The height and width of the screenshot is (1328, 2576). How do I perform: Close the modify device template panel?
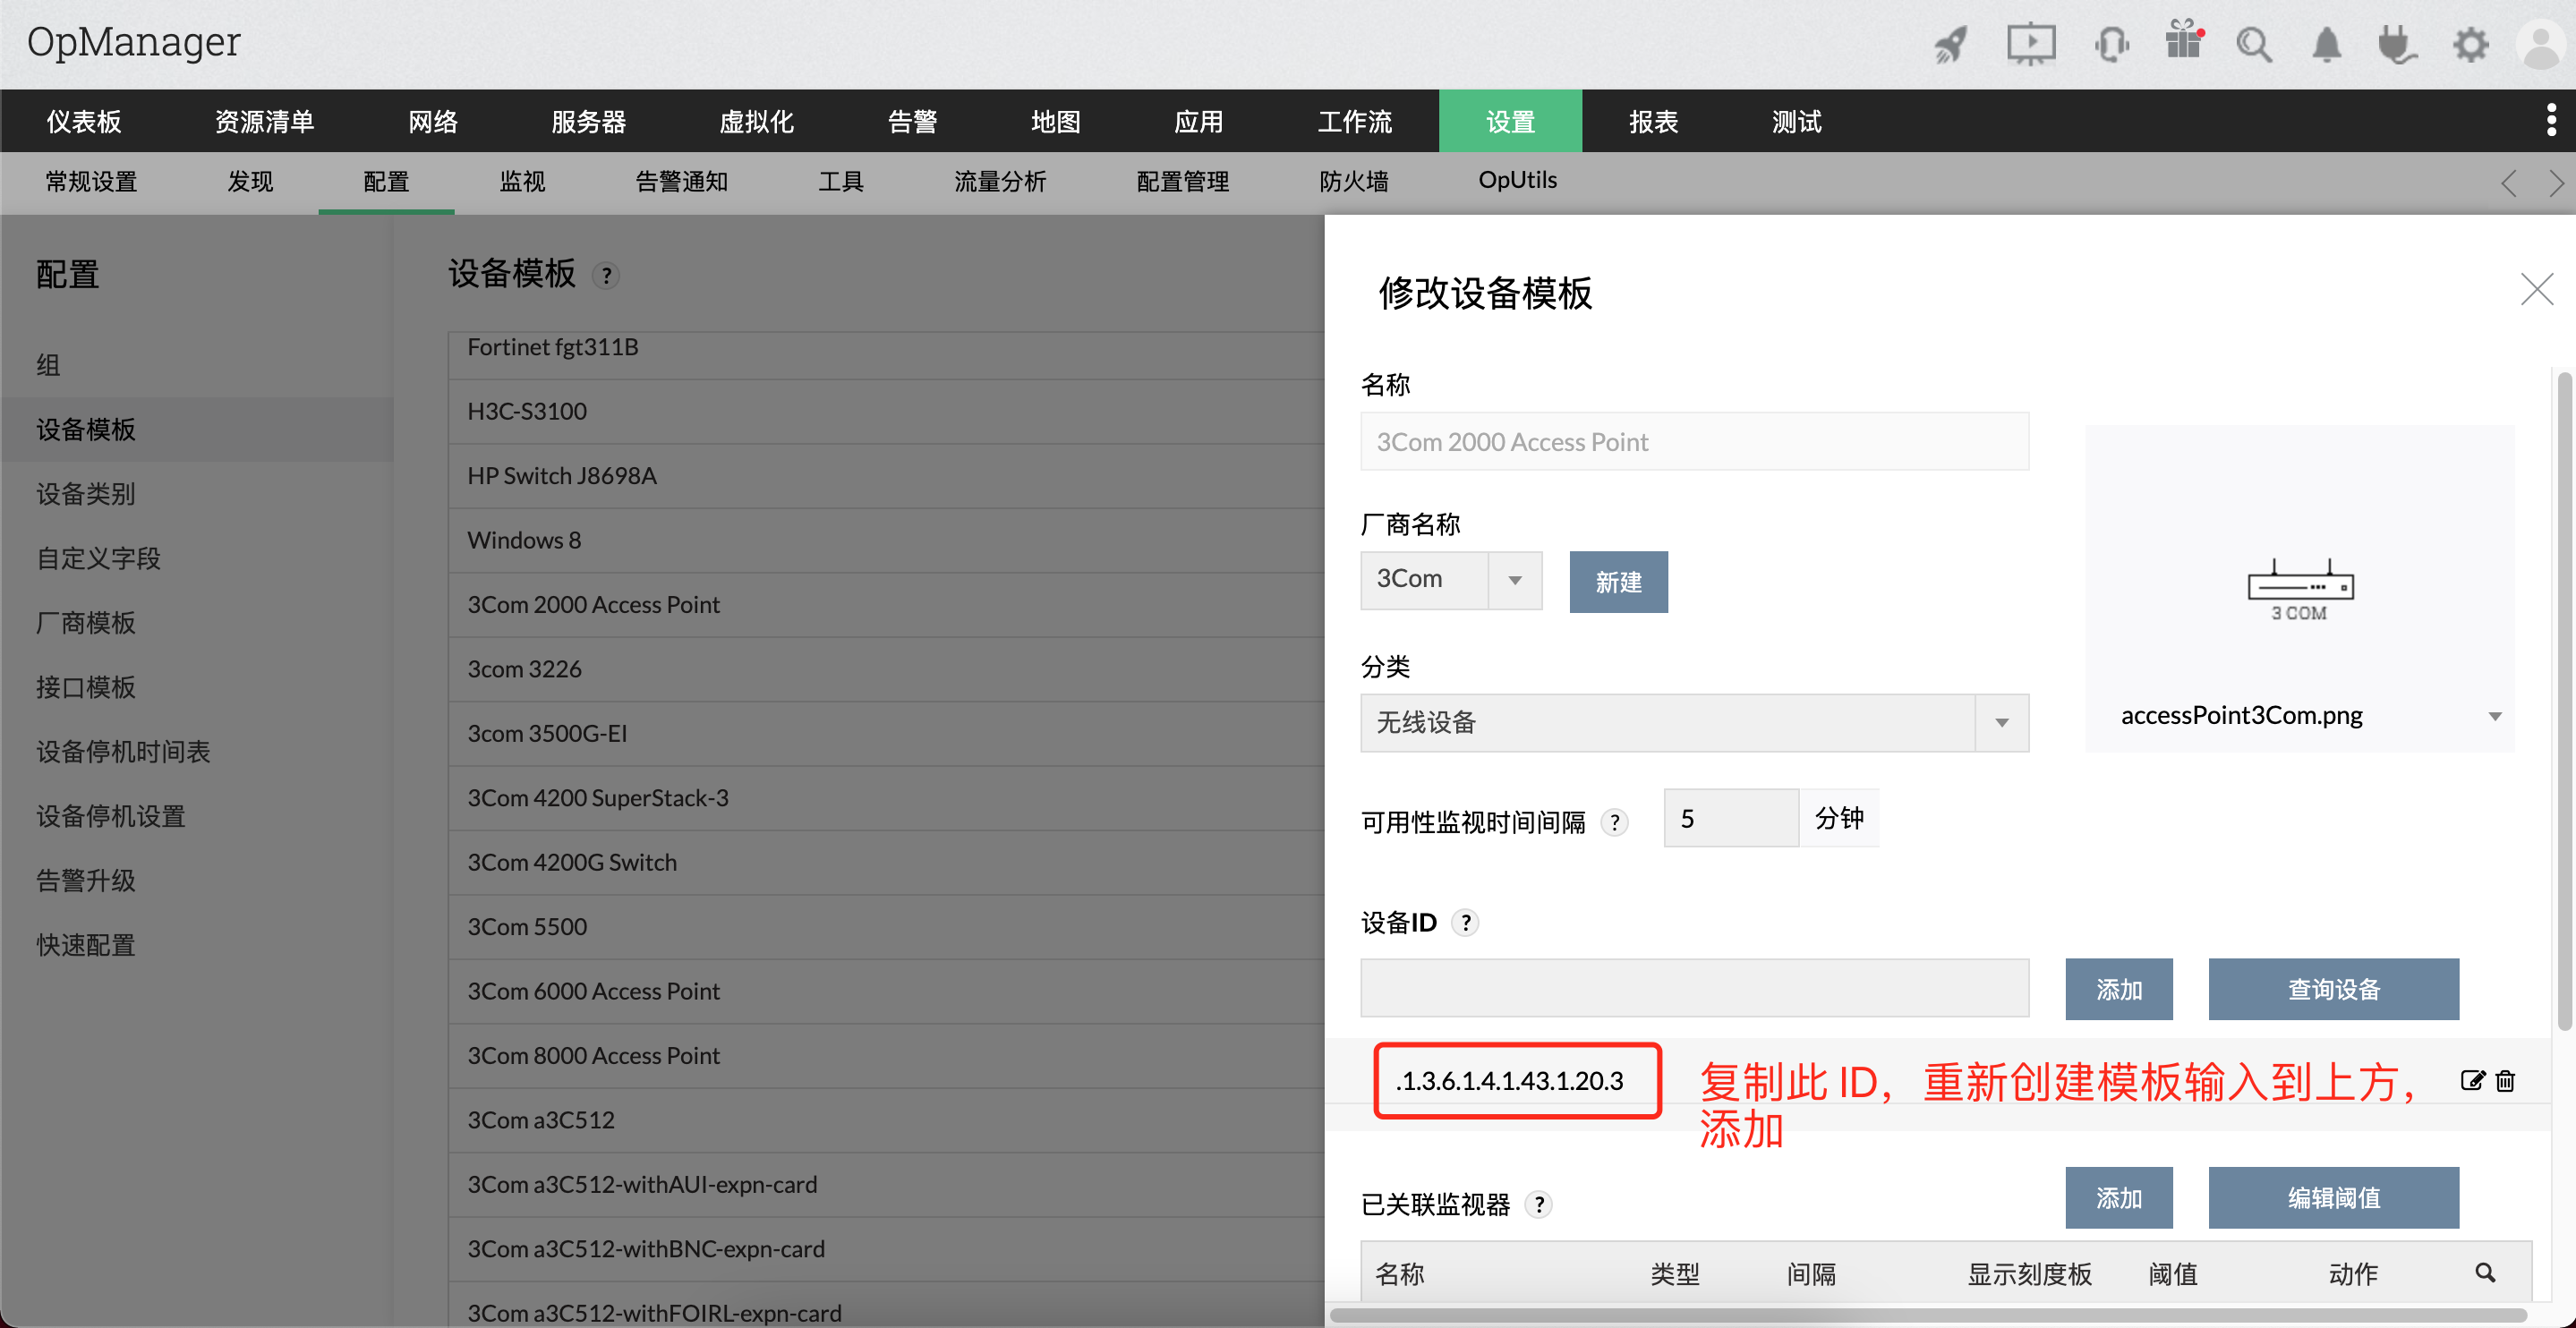[2537, 290]
